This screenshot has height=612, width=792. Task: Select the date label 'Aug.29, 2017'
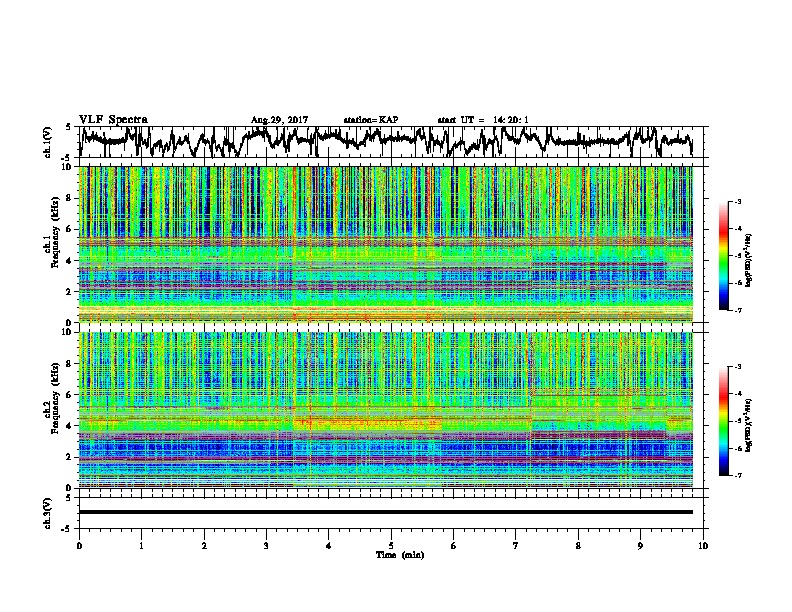coord(279,120)
